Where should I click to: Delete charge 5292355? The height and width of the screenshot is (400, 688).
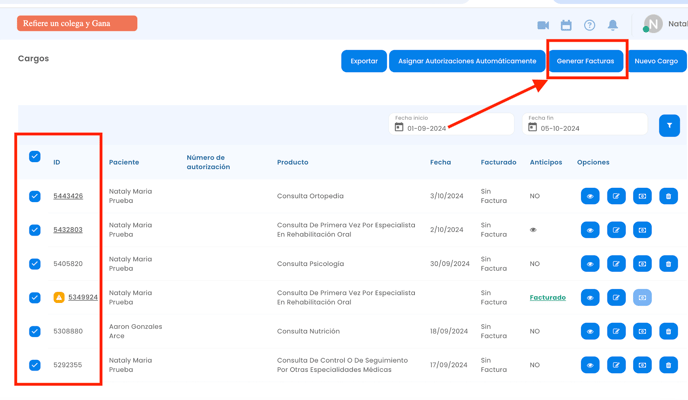tap(668, 365)
